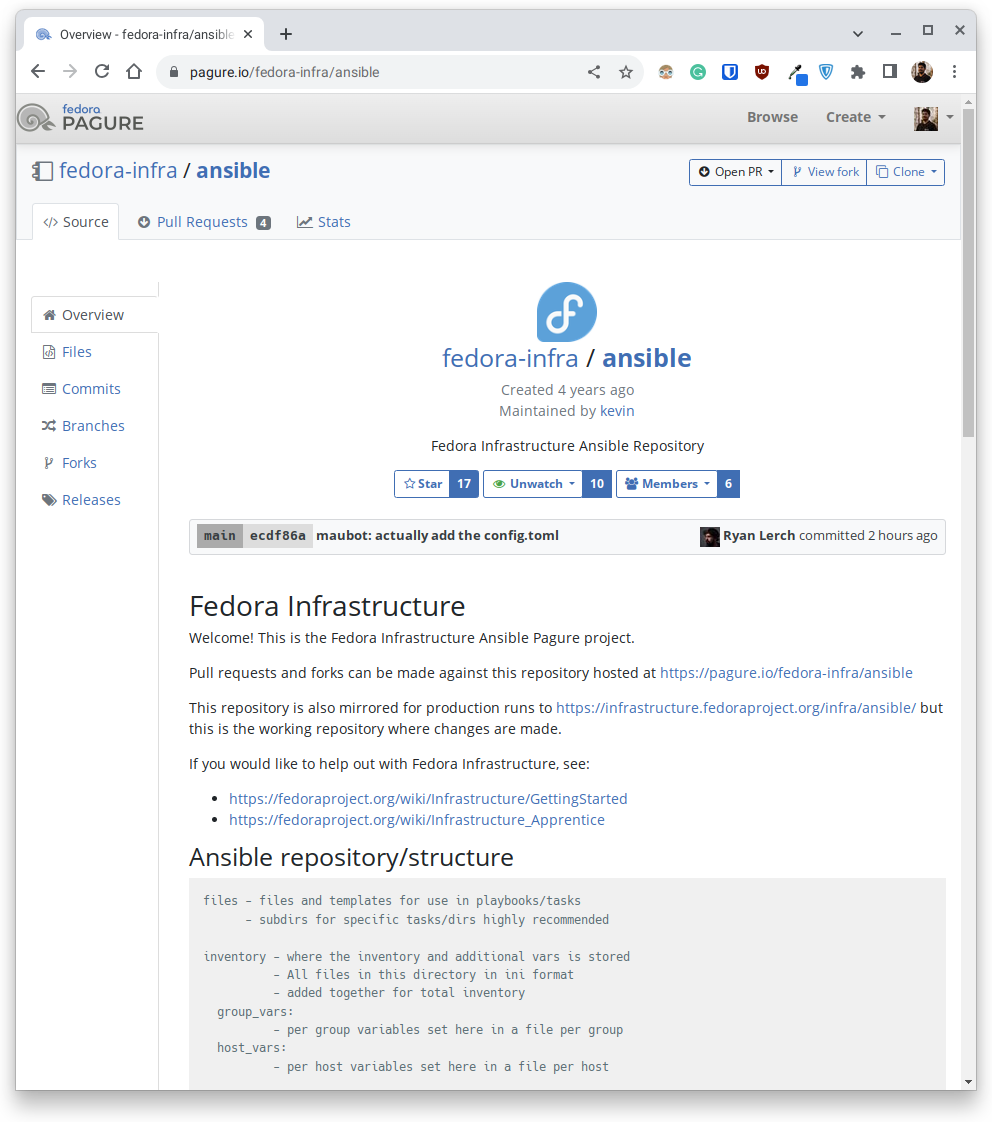Screen dimensions: 992x1122
Task: Reload the page with the refresh icon
Action: point(102,72)
